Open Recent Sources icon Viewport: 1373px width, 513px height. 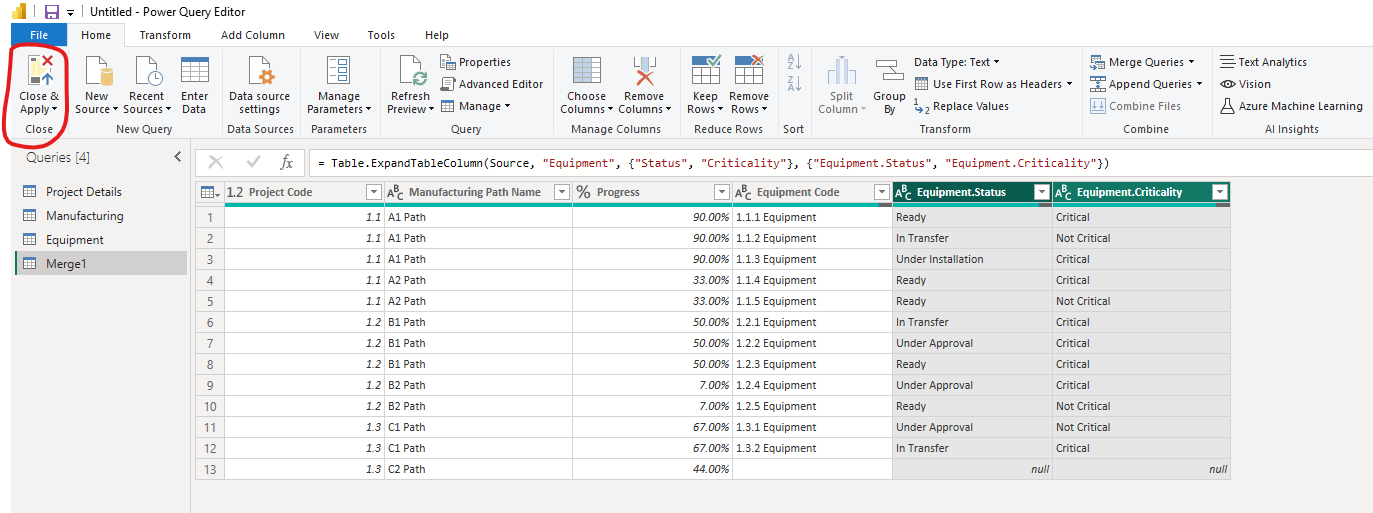(148, 72)
